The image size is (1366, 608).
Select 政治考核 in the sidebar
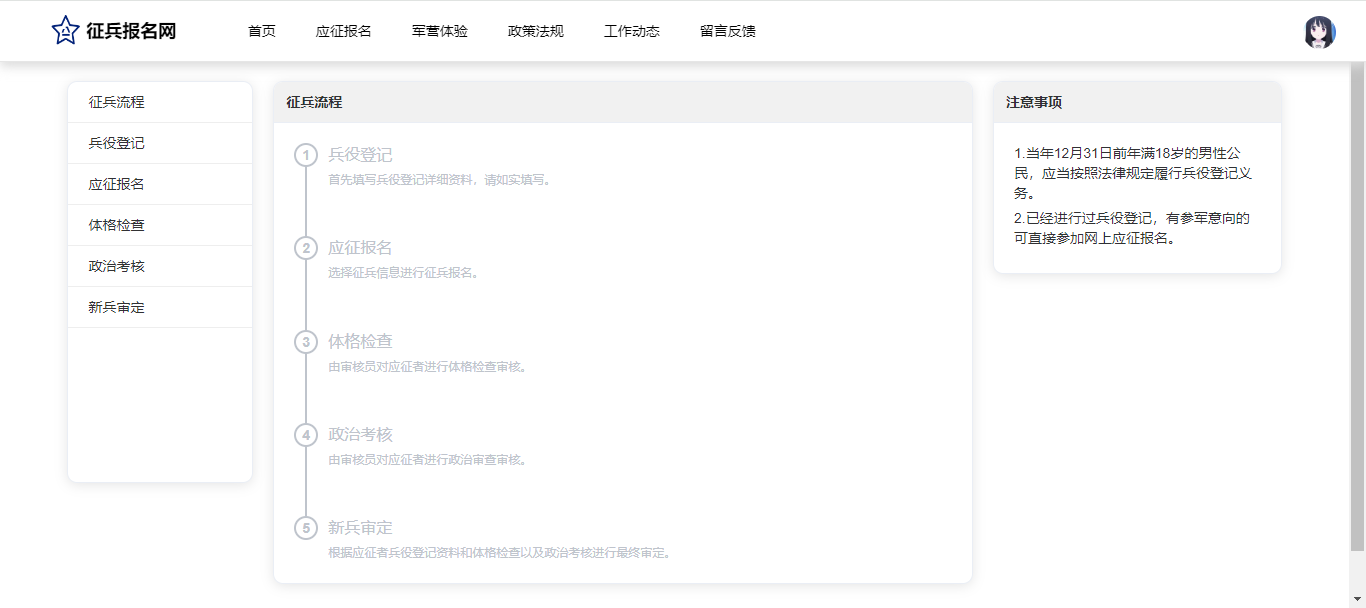[x=160, y=266]
